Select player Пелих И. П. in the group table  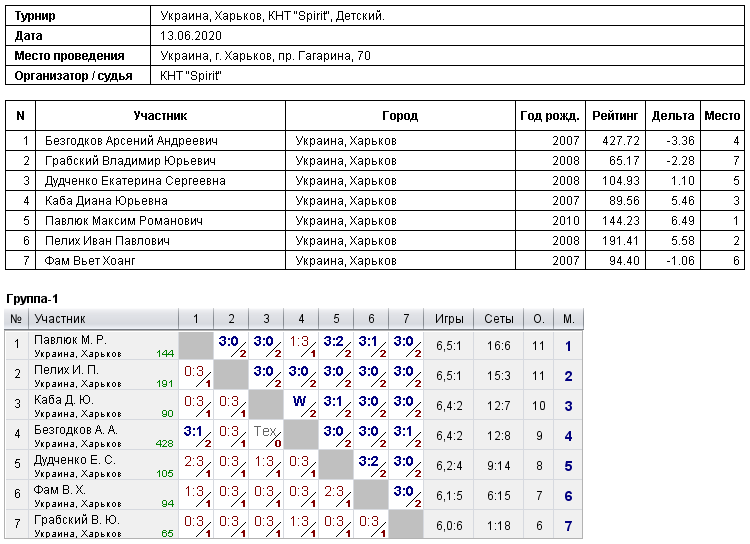click(66, 370)
